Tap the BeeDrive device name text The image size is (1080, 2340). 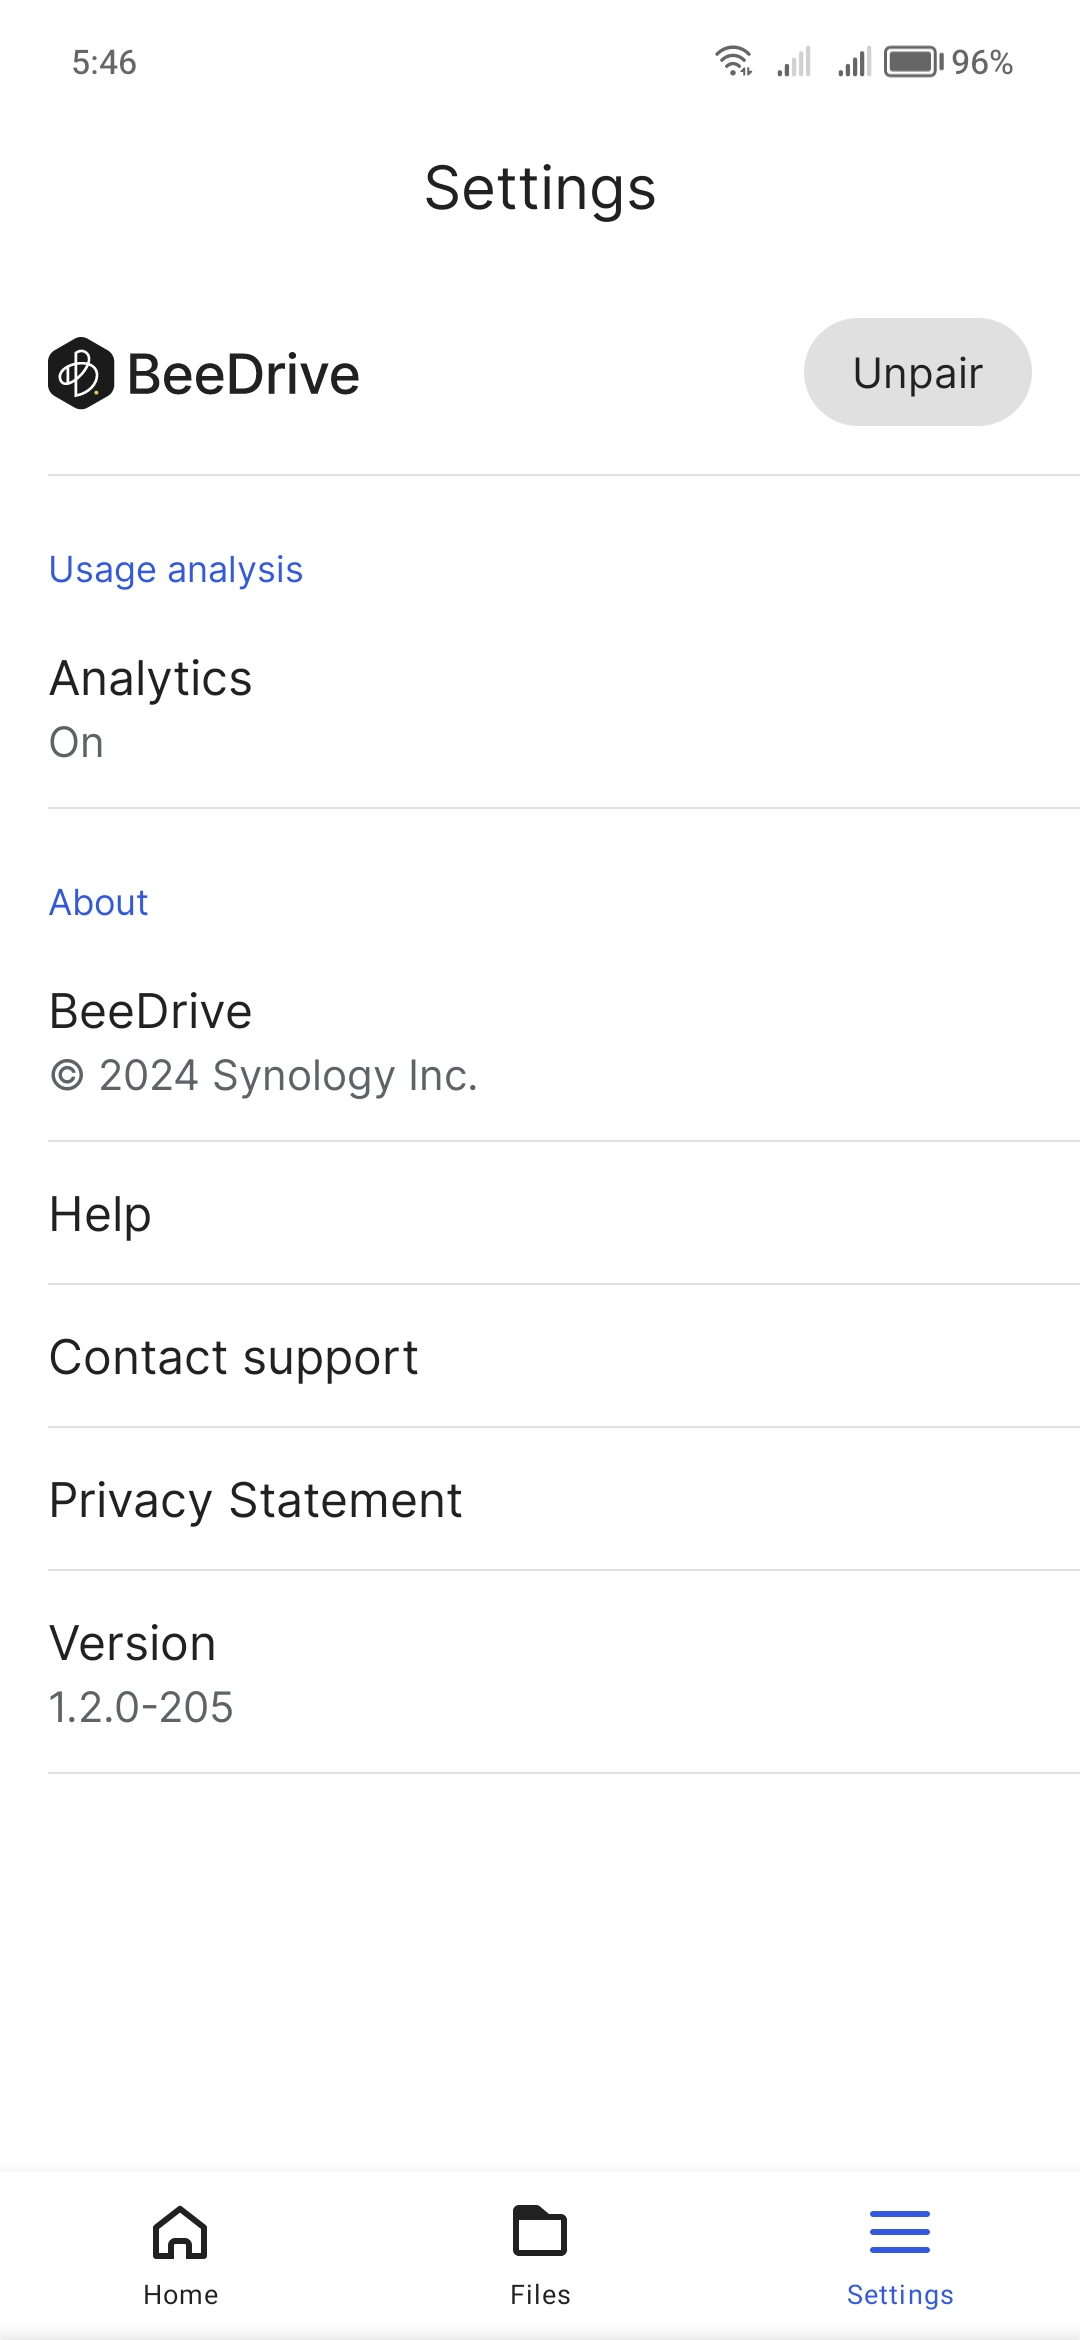(243, 375)
